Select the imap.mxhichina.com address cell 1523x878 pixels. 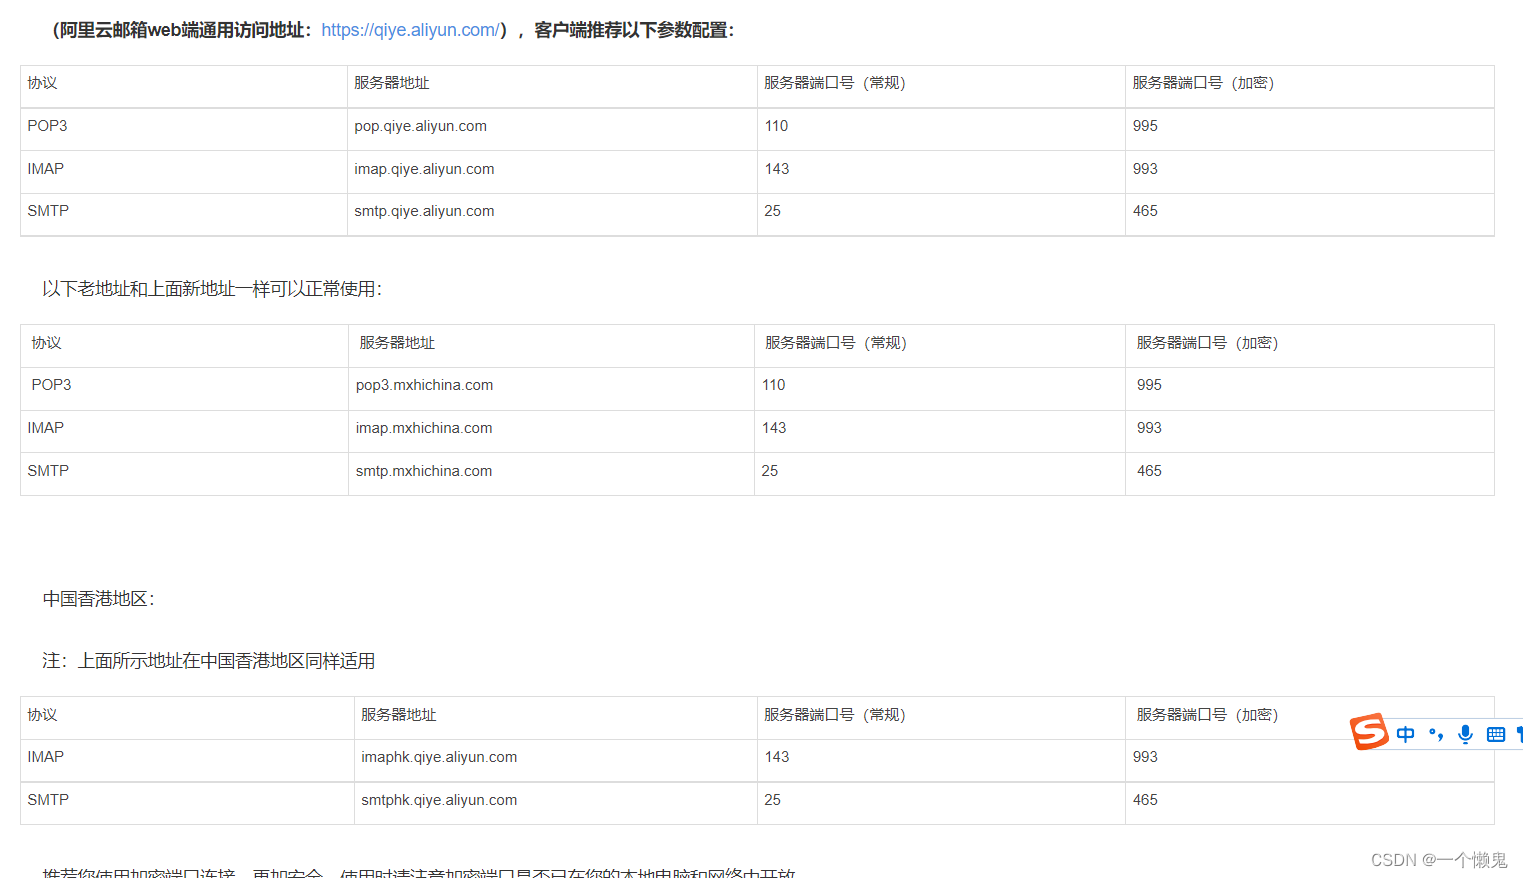coord(423,428)
